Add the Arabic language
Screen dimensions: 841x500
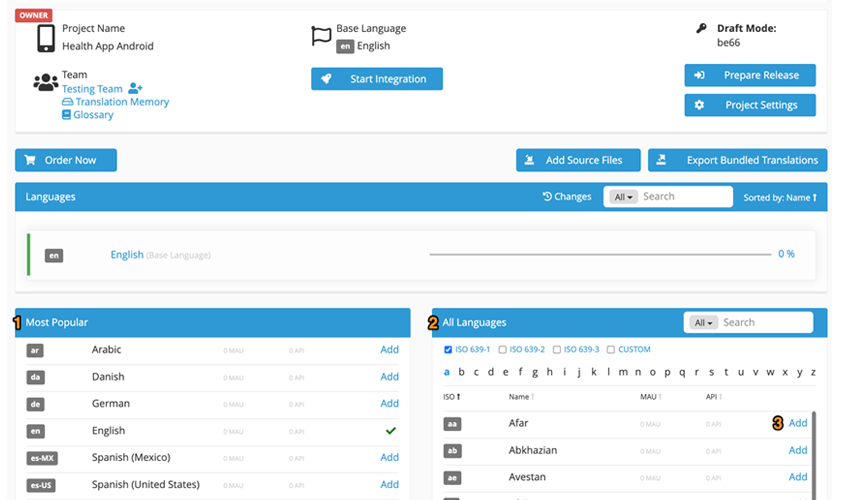coord(389,350)
